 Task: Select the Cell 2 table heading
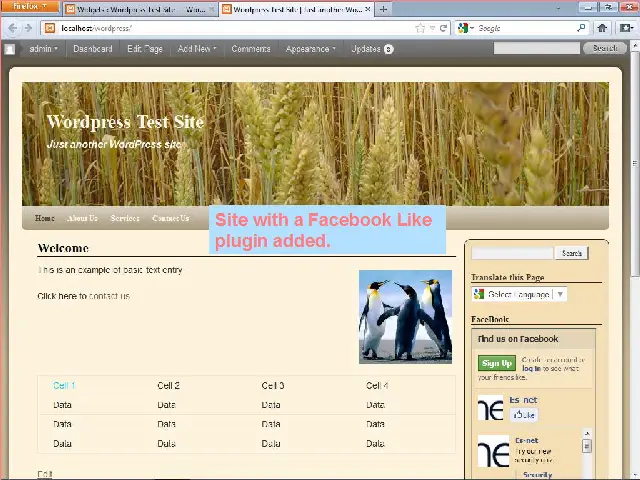[169, 385]
